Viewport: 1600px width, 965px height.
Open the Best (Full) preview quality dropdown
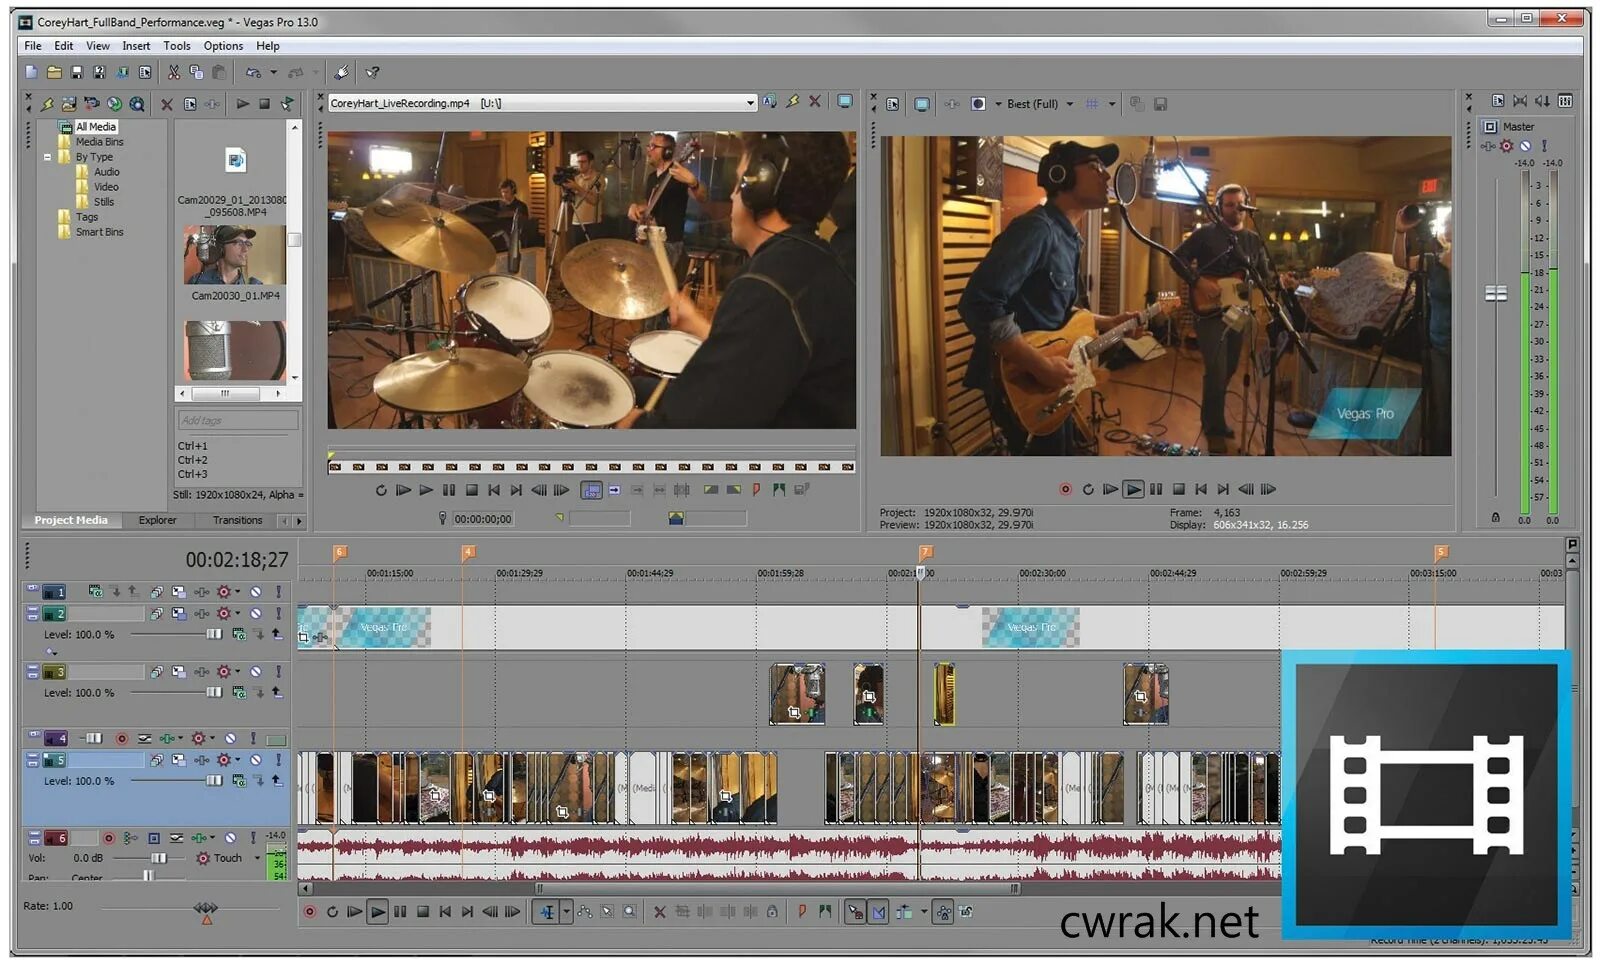click(x=1070, y=104)
